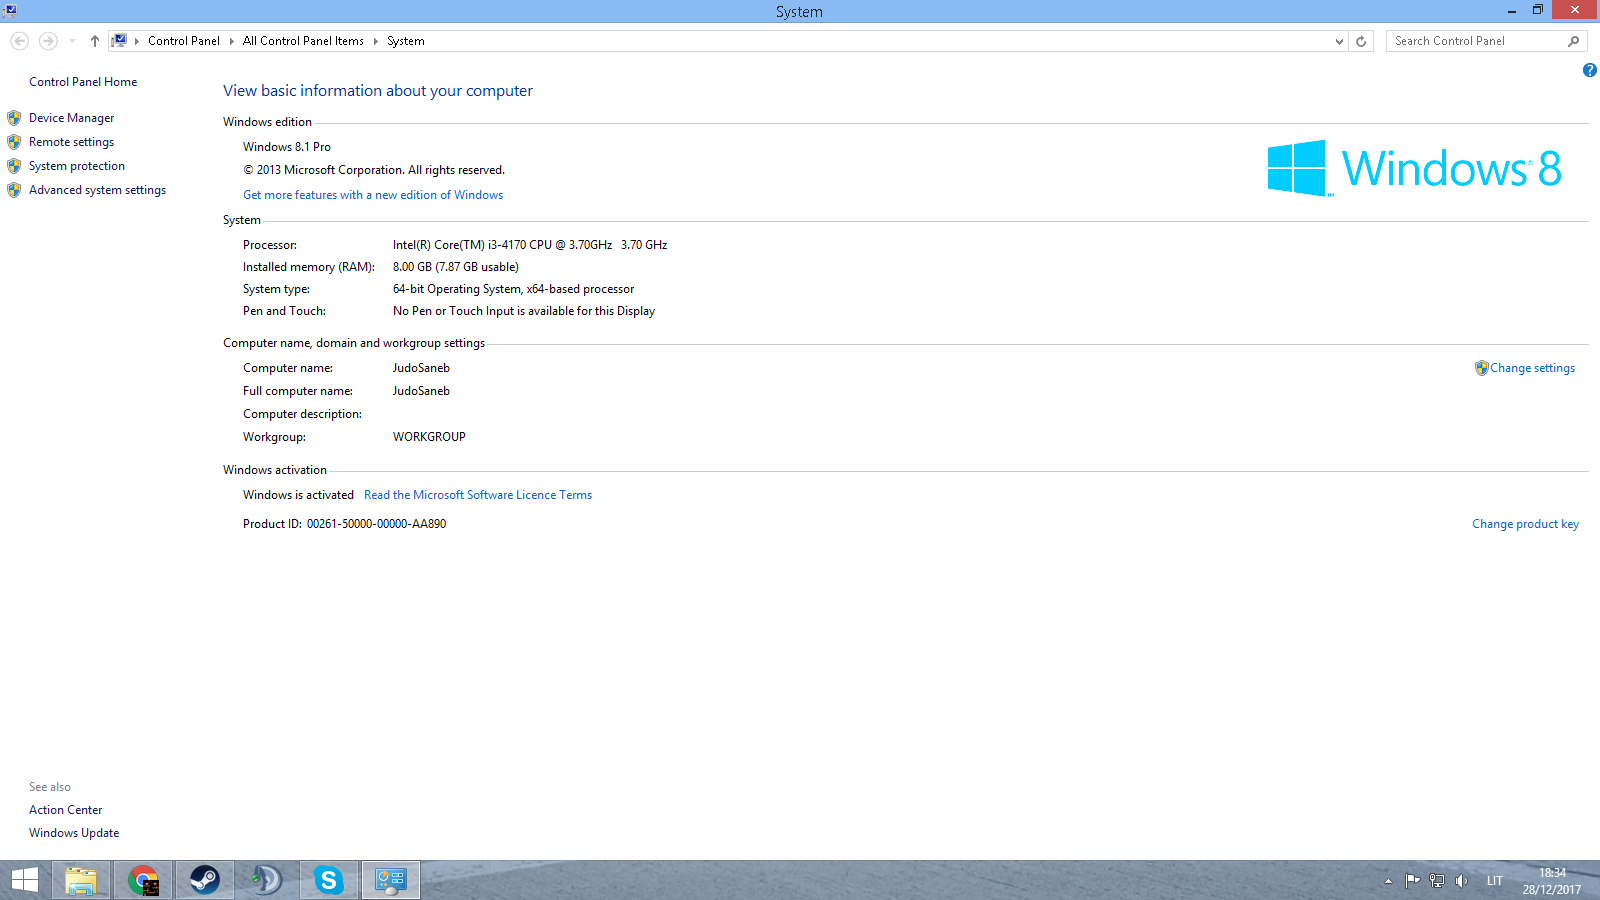
Task: Open Advanced system settings
Action: tap(97, 190)
